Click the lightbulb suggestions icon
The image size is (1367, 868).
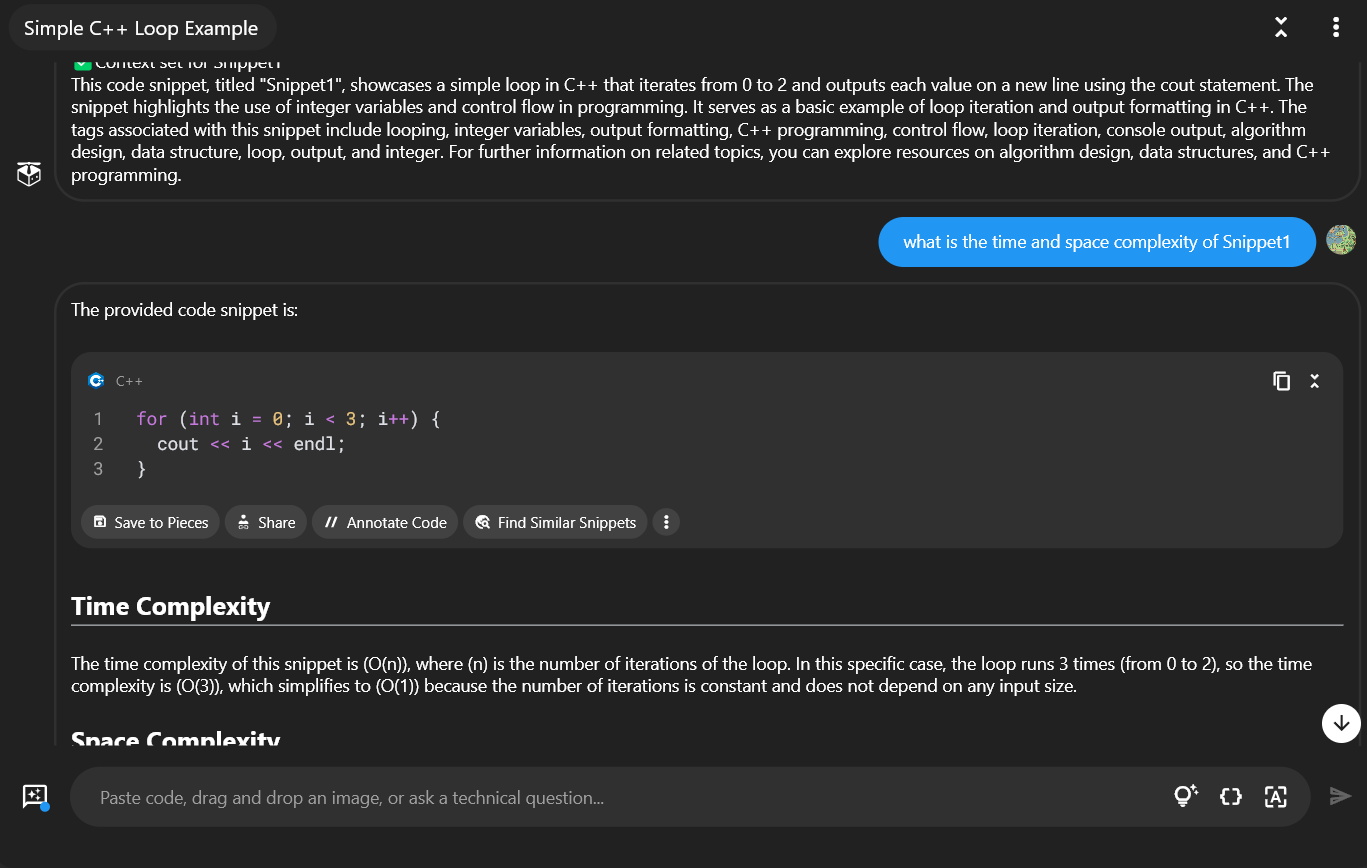[x=1185, y=797]
